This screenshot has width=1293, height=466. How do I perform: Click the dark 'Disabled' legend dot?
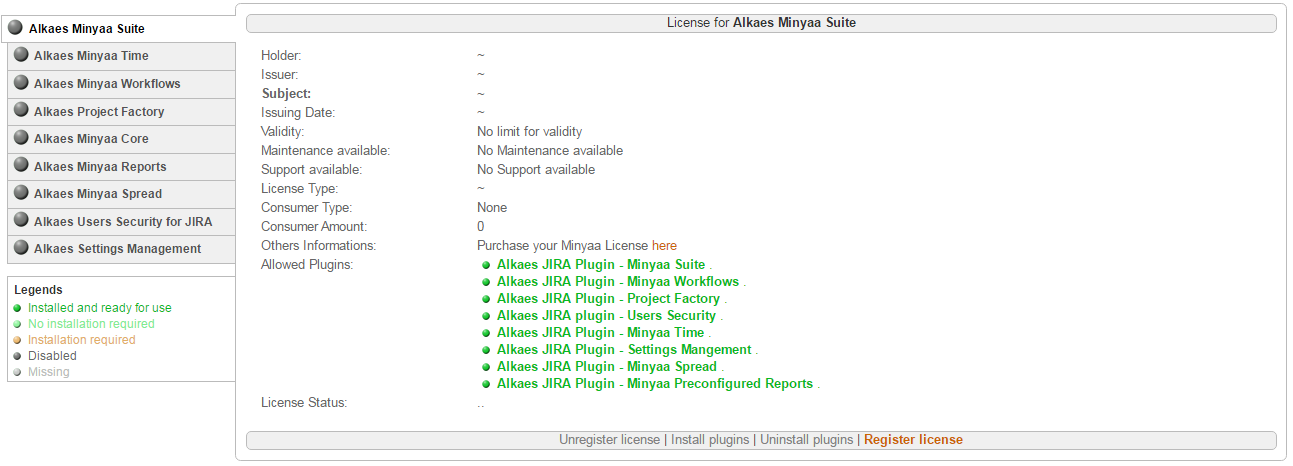[18, 357]
